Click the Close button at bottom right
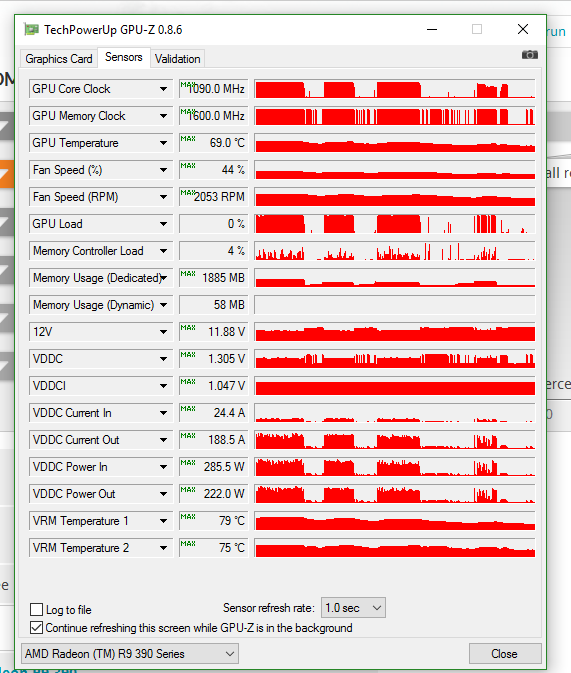 (x=504, y=654)
